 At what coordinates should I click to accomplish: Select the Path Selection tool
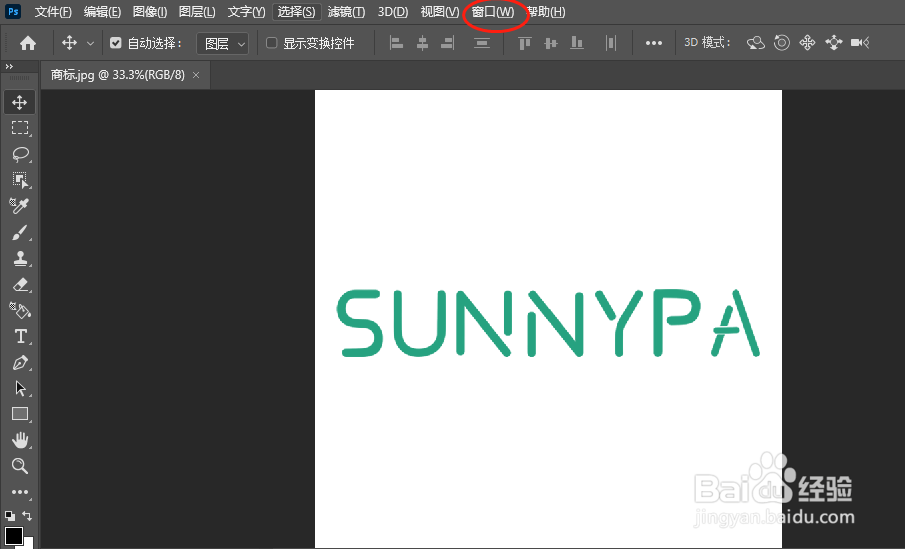20,388
